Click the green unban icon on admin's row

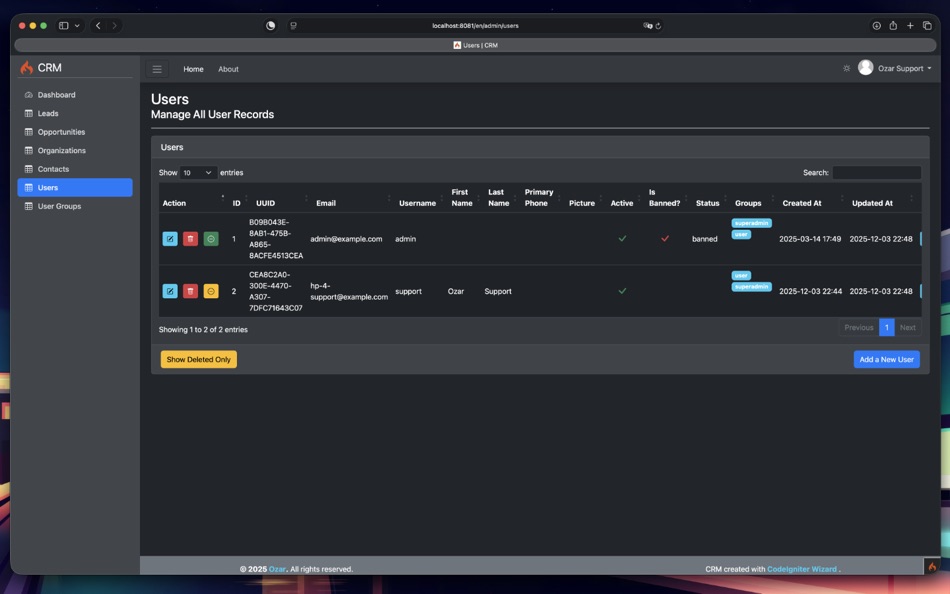pos(209,239)
